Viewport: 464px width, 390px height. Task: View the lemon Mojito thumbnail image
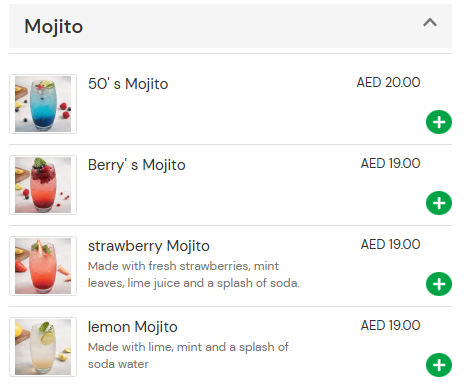43,347
